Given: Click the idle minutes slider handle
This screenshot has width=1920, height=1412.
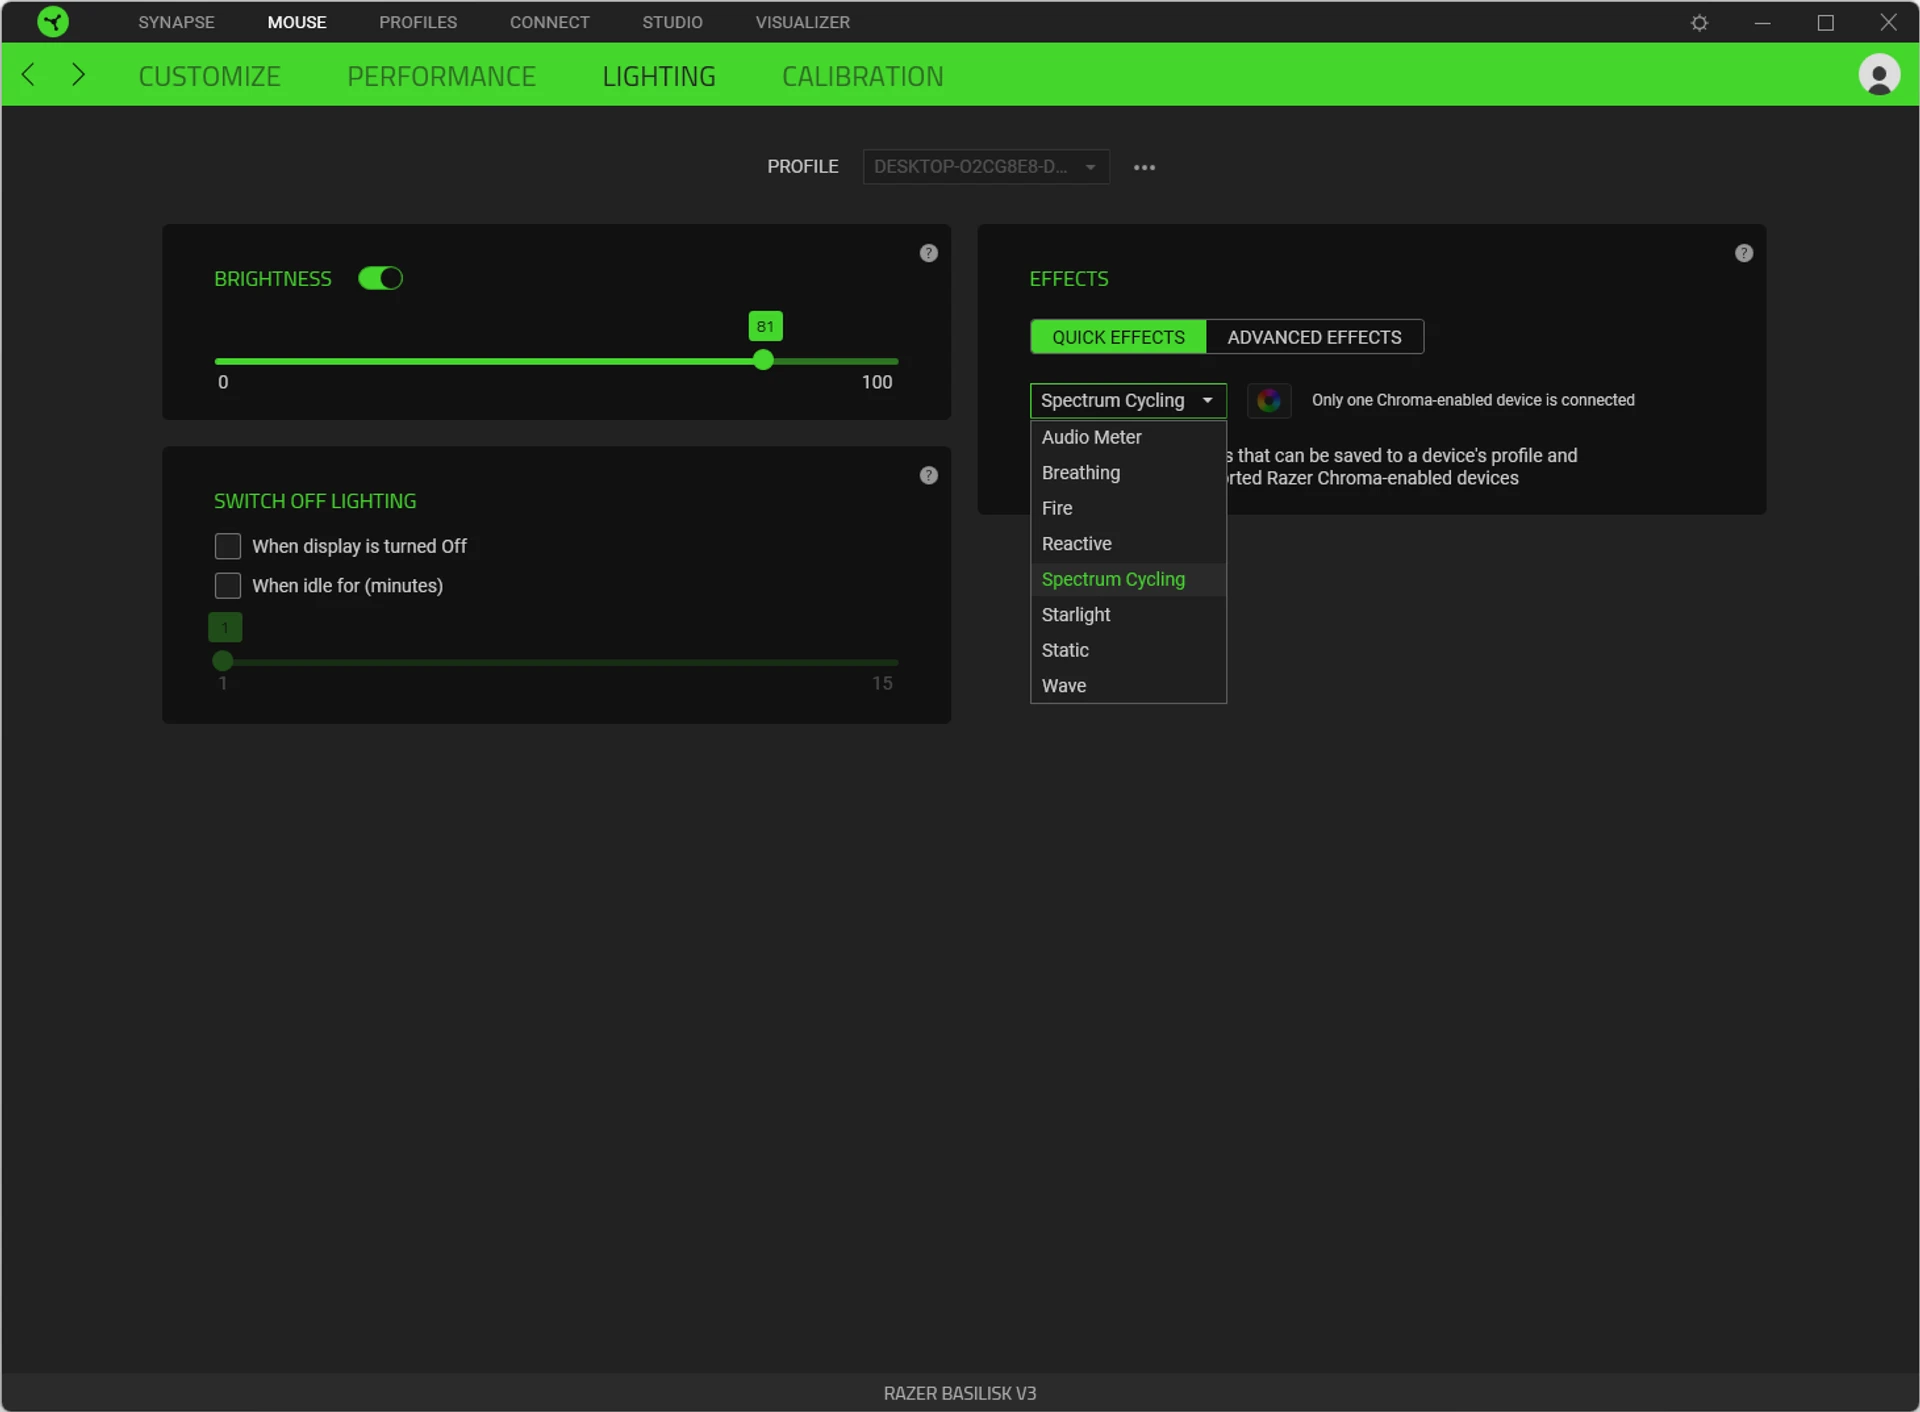Looking at the screenshot, I should [x=223, y=661].
